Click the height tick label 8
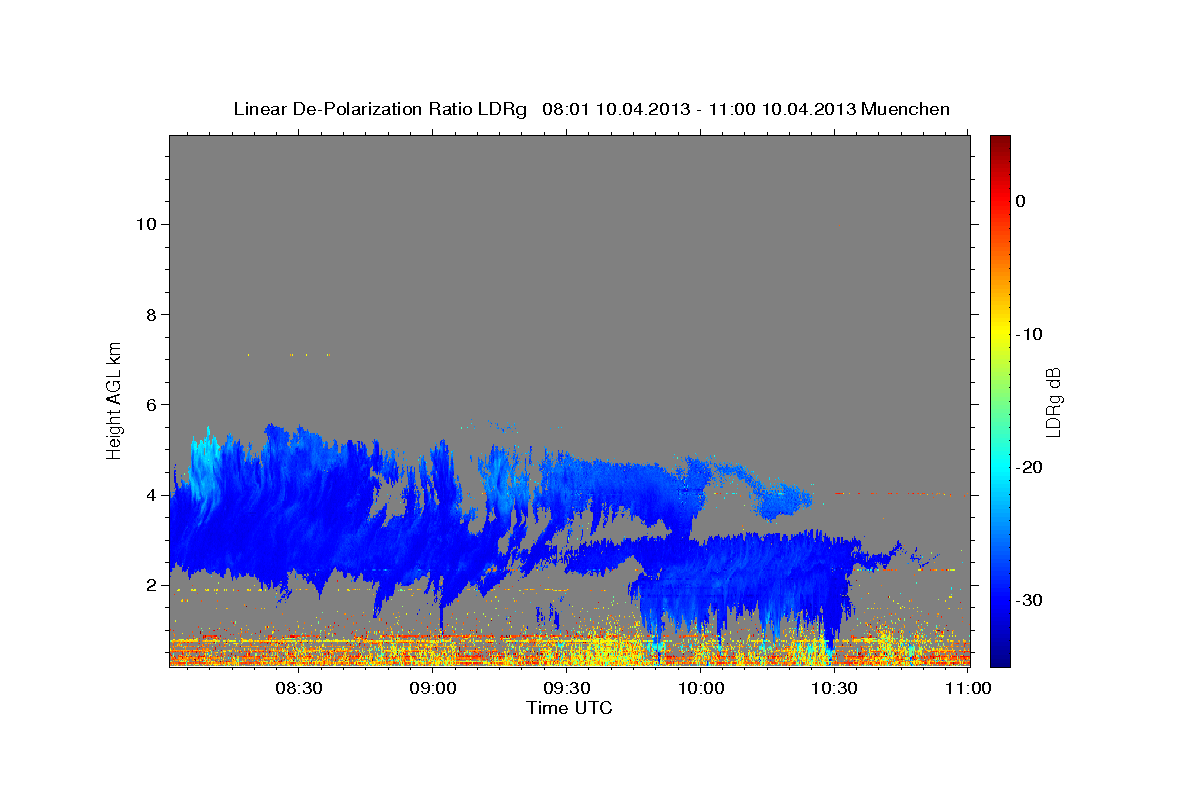The height and width of the screenshot is (800, 1200). pyautogui.click(x=152, y=314)
